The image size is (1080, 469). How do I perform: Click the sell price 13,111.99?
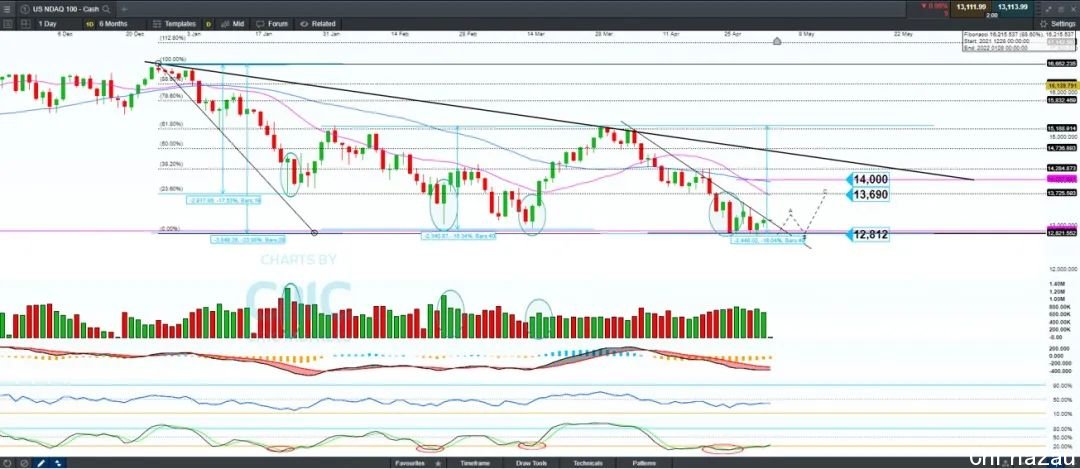(971, 7)
